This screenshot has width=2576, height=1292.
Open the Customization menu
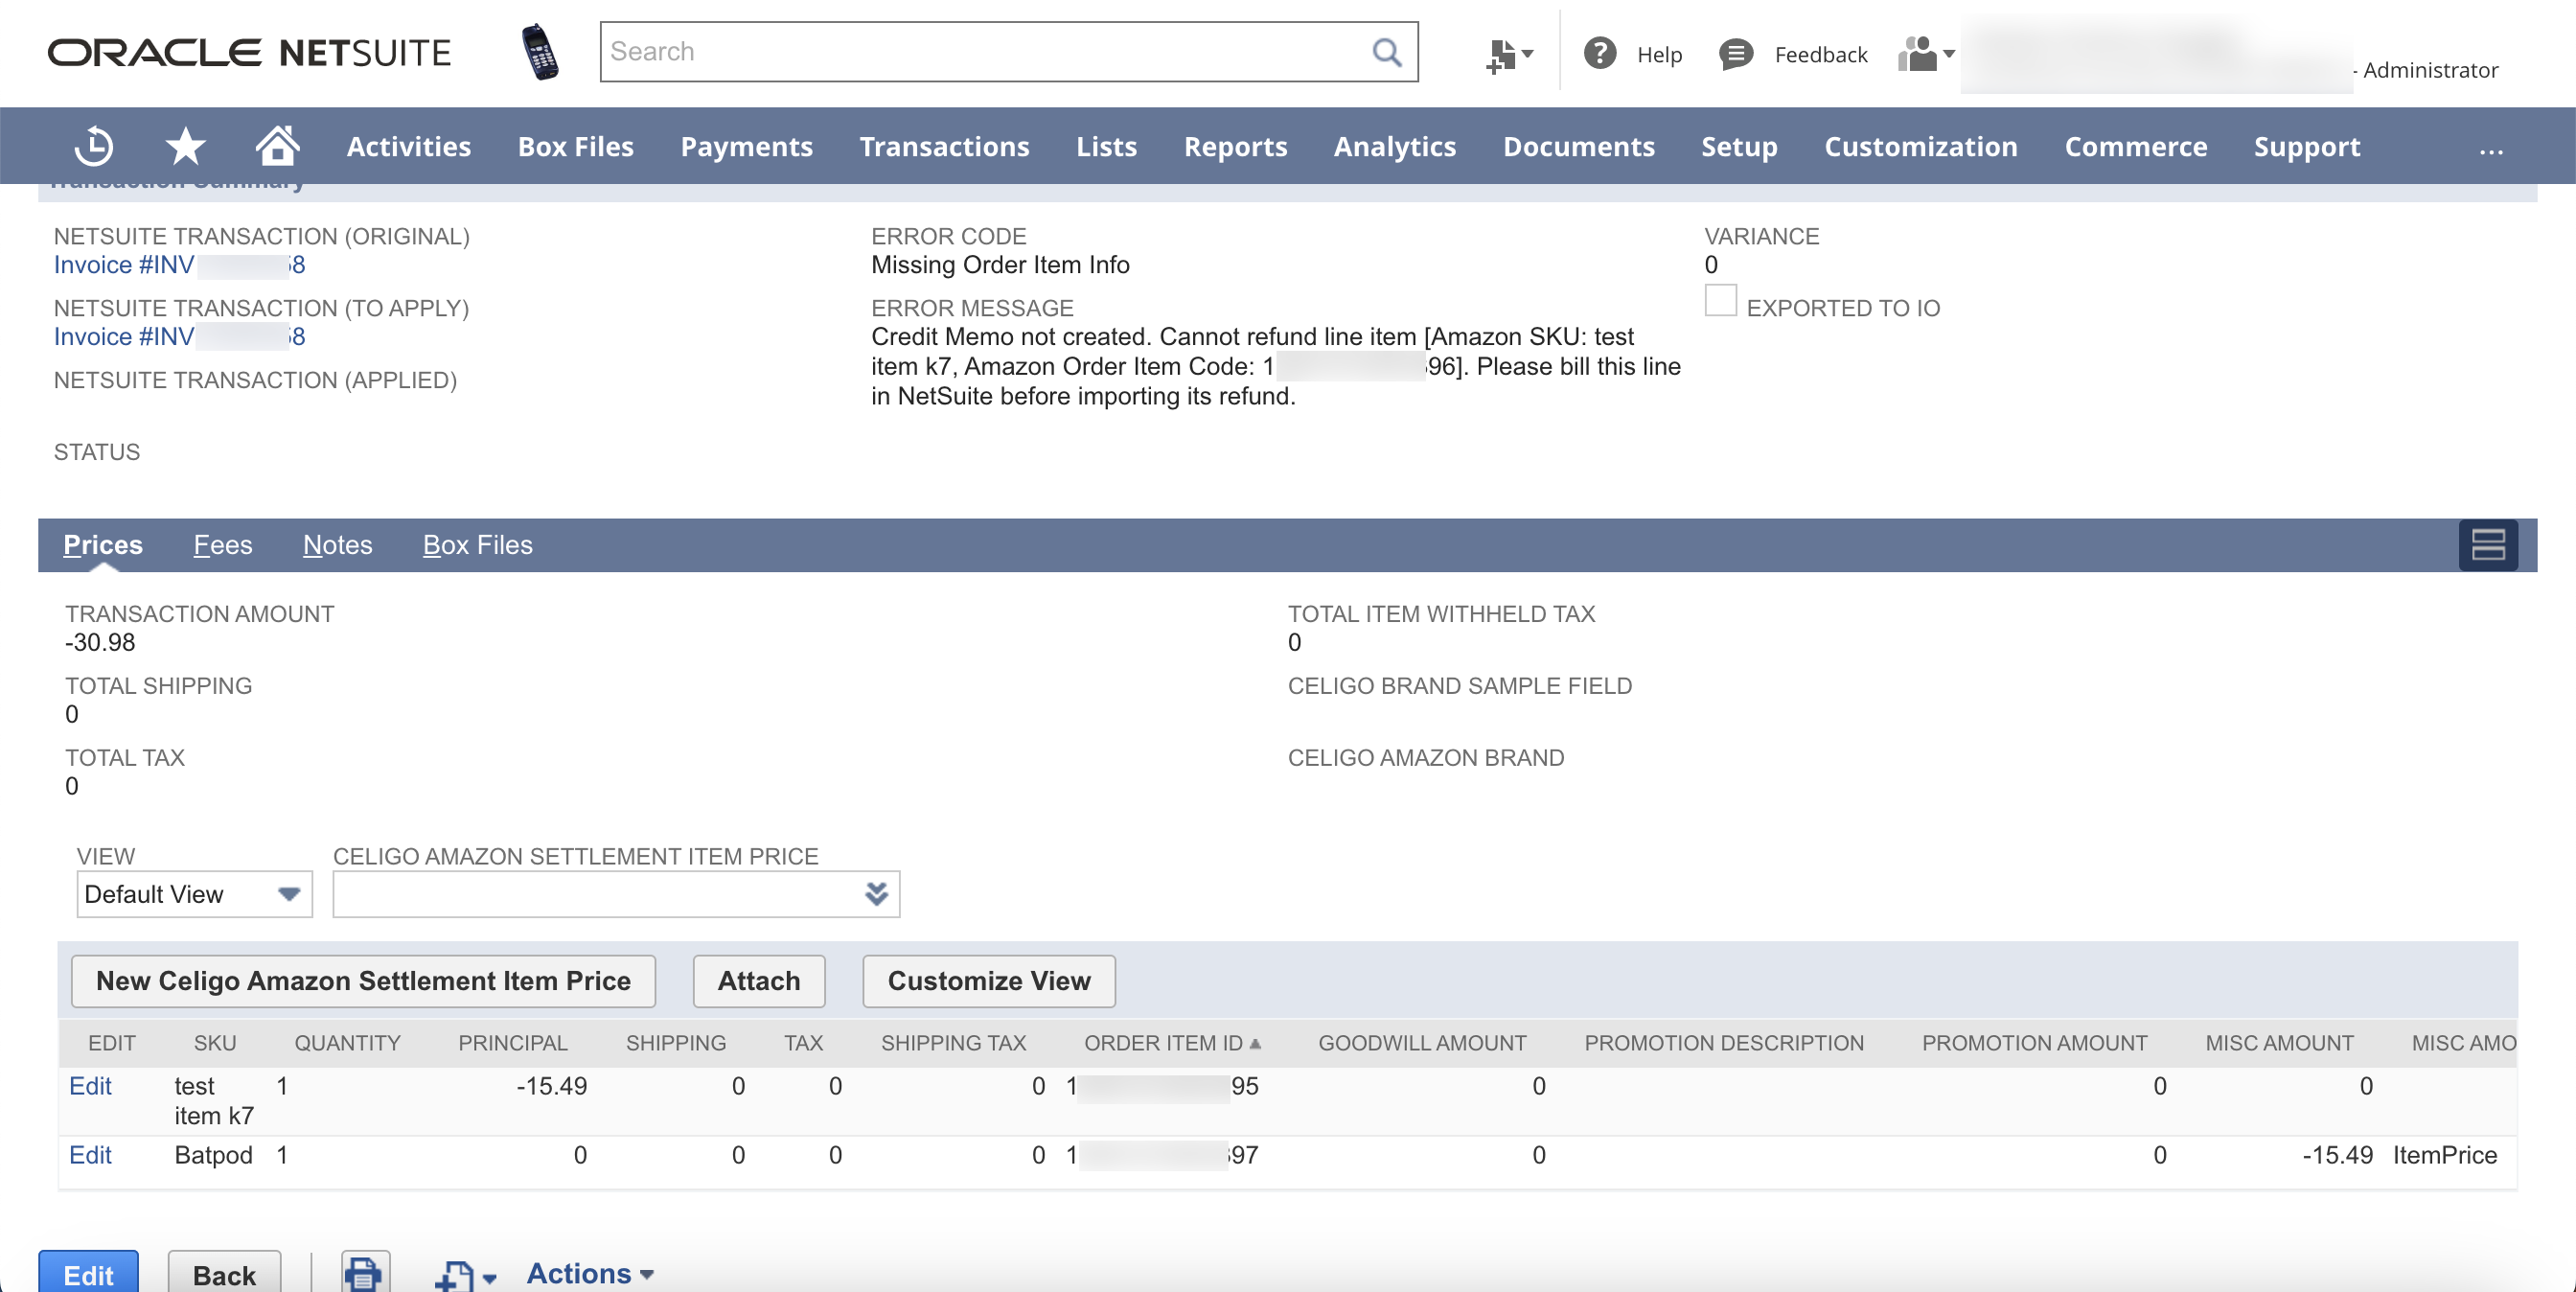(x=1920, y=146)
